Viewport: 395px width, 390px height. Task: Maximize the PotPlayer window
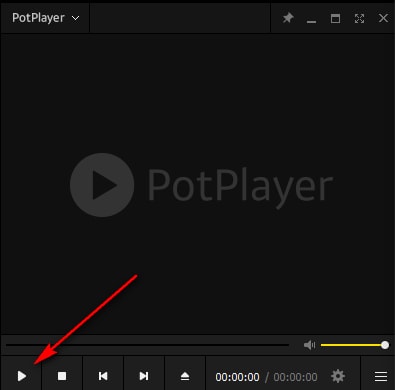tap(335, 18)
